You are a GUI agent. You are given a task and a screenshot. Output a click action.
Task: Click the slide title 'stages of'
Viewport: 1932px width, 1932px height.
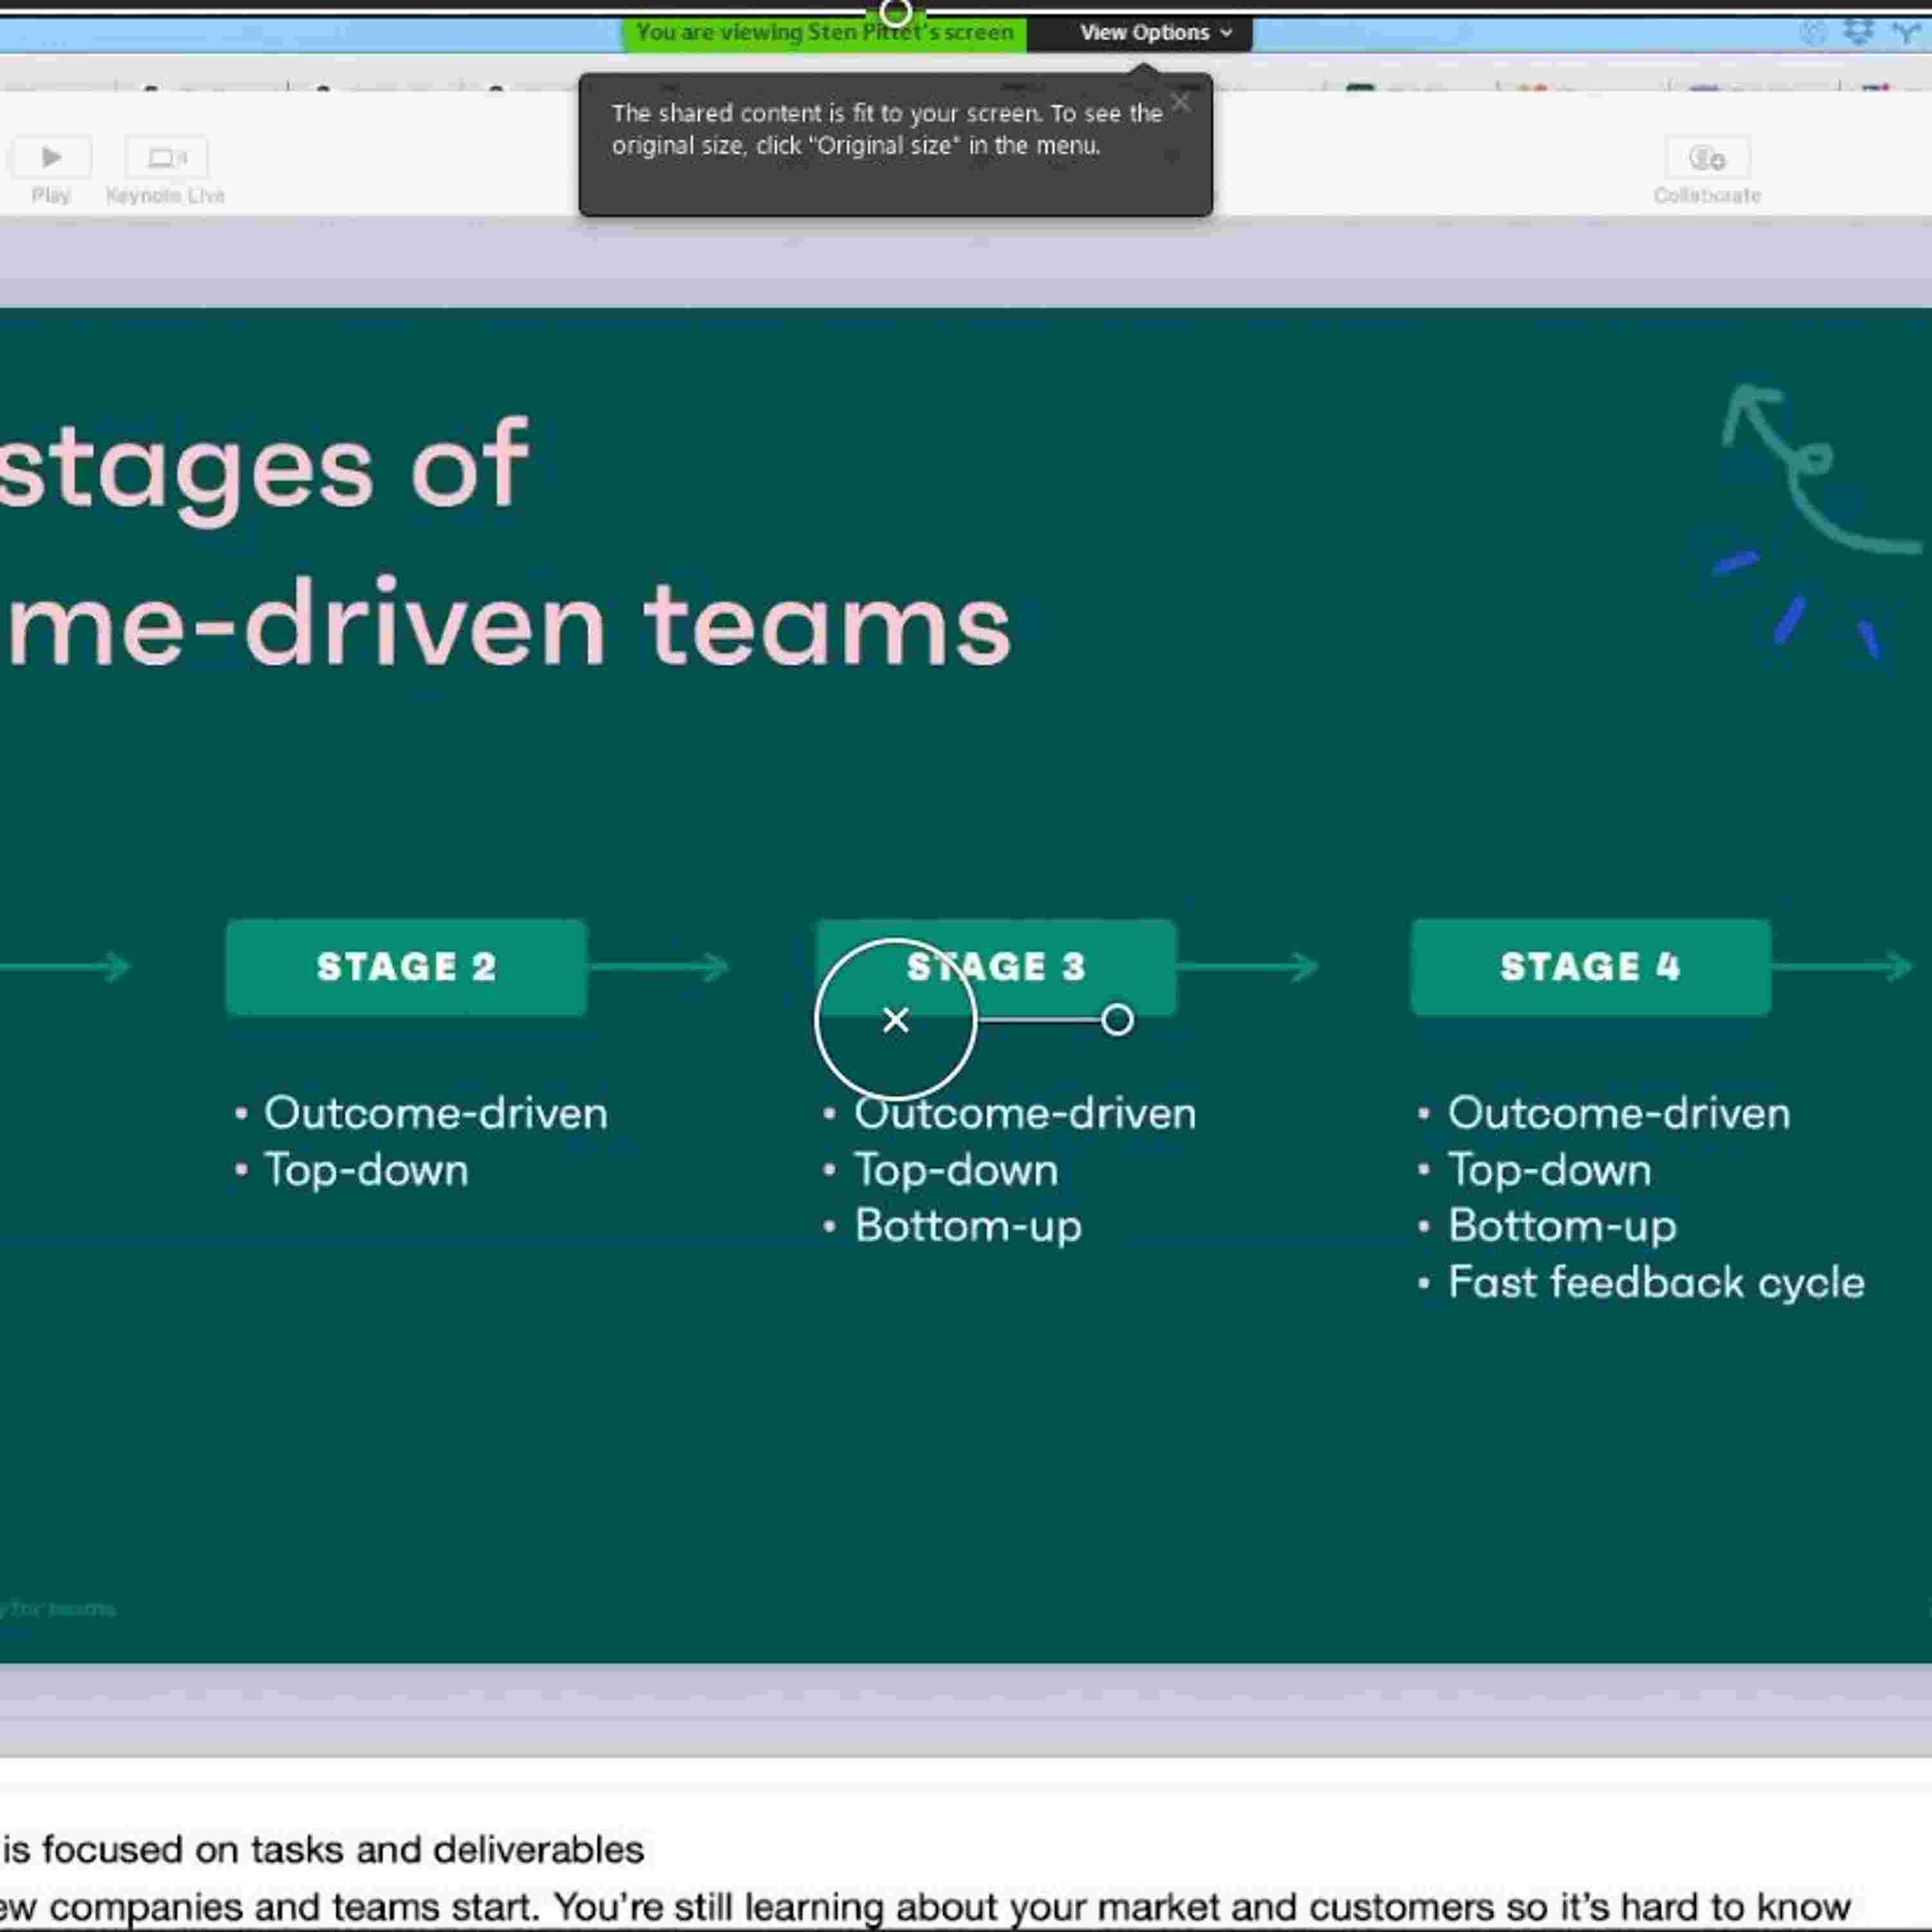pos(264,466)
